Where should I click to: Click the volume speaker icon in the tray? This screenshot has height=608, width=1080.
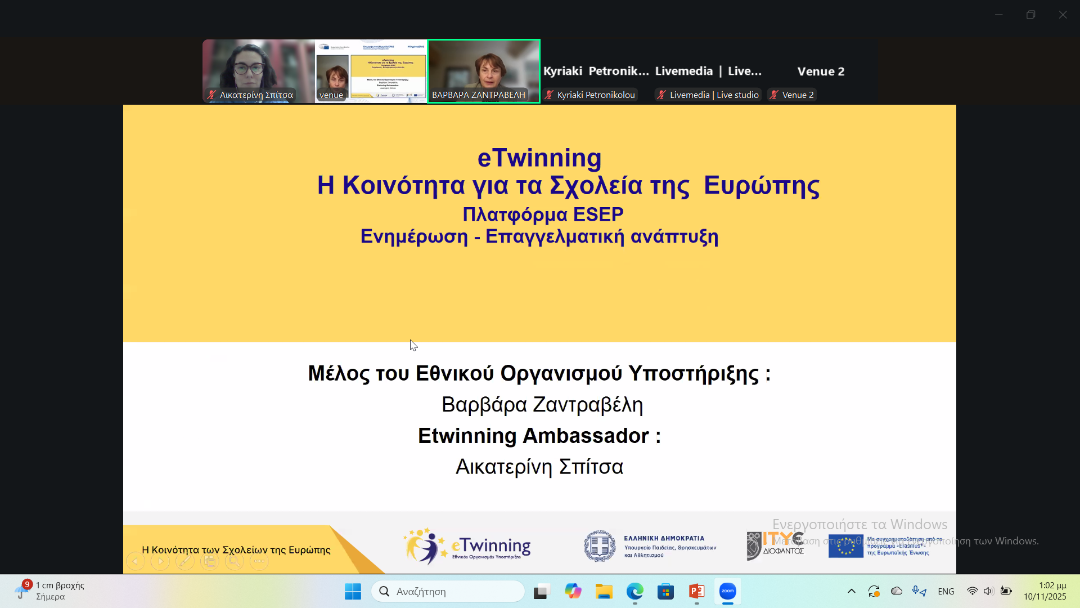pyautogui.click(x=988, y=591)
